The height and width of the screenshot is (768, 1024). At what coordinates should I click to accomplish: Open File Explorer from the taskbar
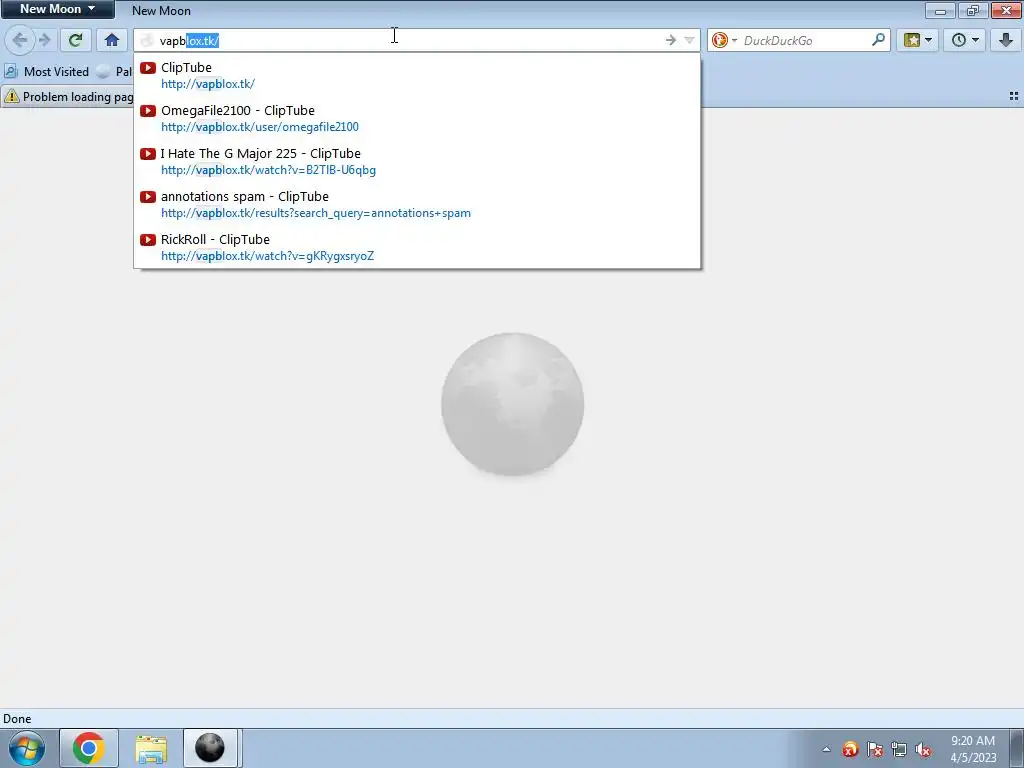pyautogui.click(x=151, y=748)
